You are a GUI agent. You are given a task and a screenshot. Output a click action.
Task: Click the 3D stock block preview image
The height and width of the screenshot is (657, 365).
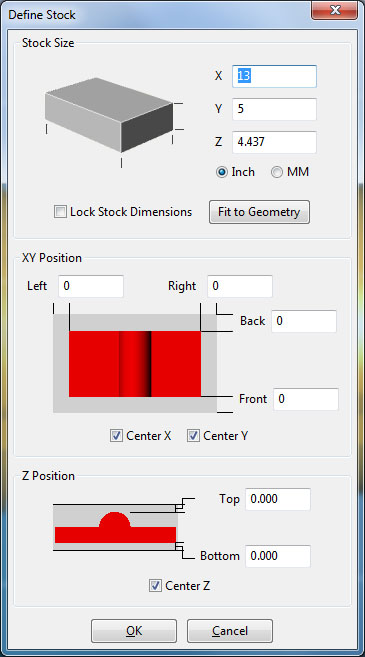tap(114, 122)
